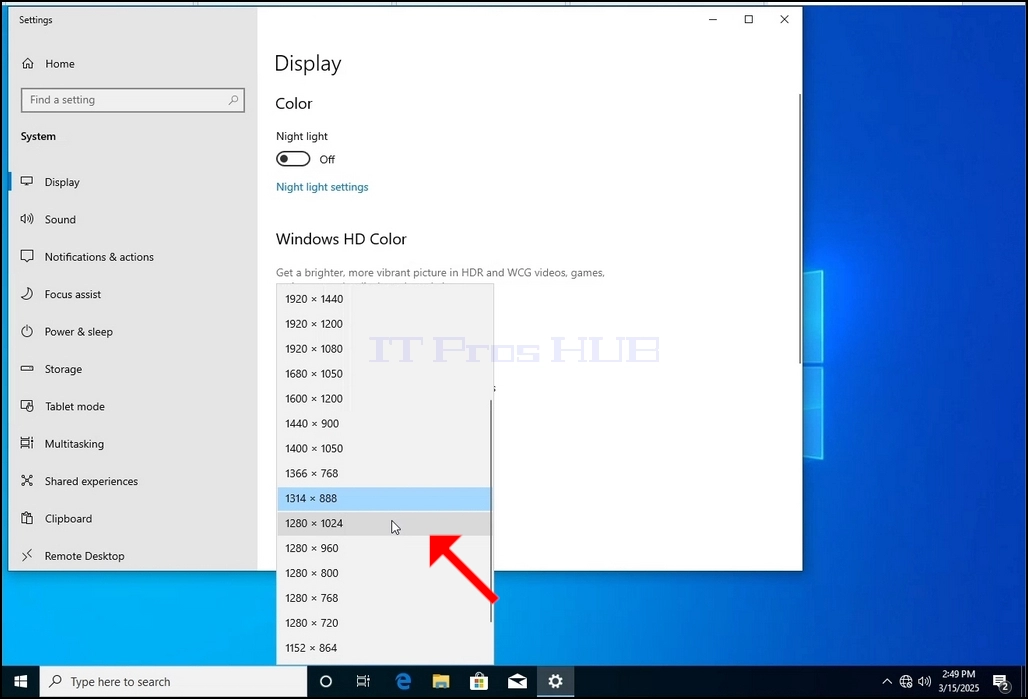Open Microsoft Store from taskbar
The width and height of the screenshot is (1028, 699).
click(x=479, y=682)
